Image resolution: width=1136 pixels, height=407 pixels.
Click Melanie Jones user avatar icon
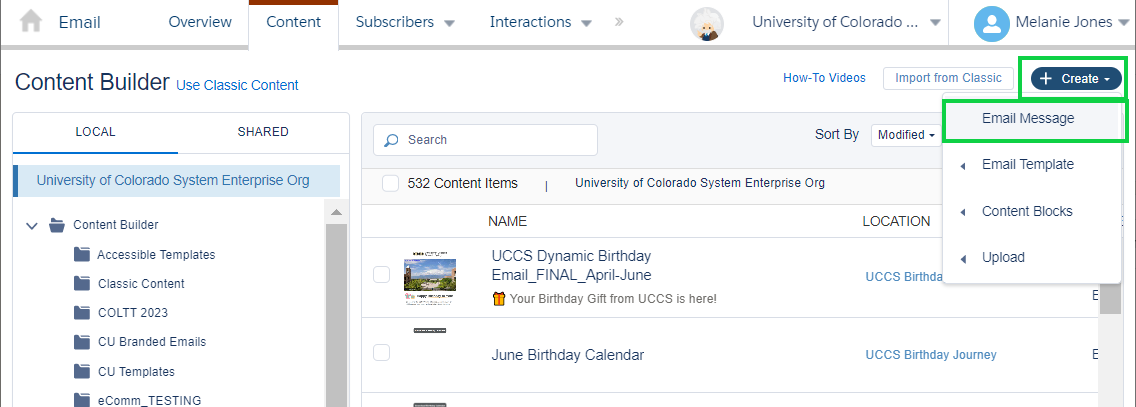pos(992,23)
